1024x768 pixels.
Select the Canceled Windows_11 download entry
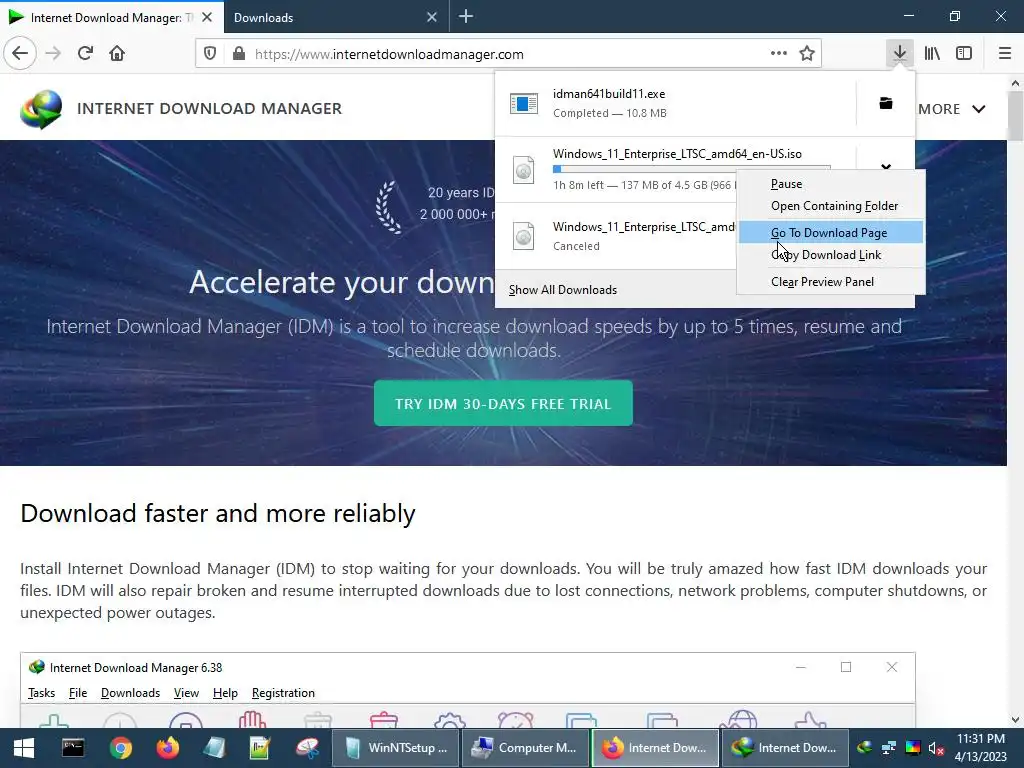615,236
